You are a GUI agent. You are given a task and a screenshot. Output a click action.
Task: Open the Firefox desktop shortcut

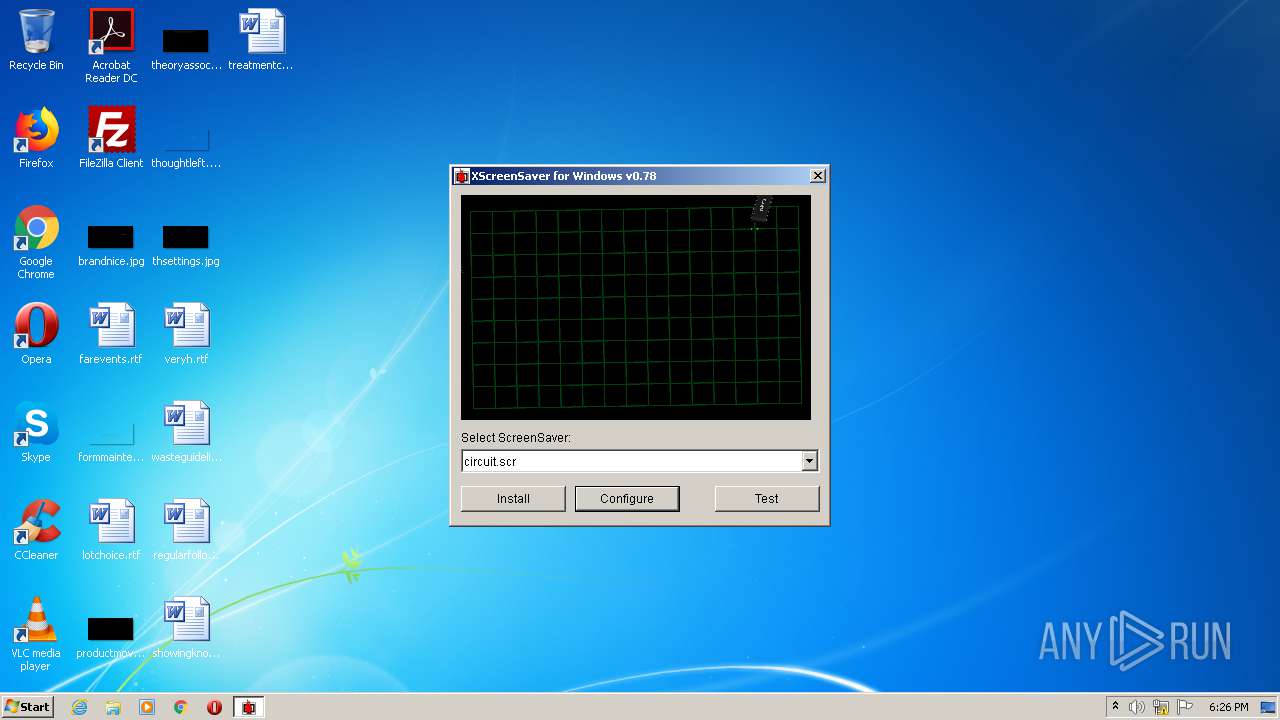point(36,138)
